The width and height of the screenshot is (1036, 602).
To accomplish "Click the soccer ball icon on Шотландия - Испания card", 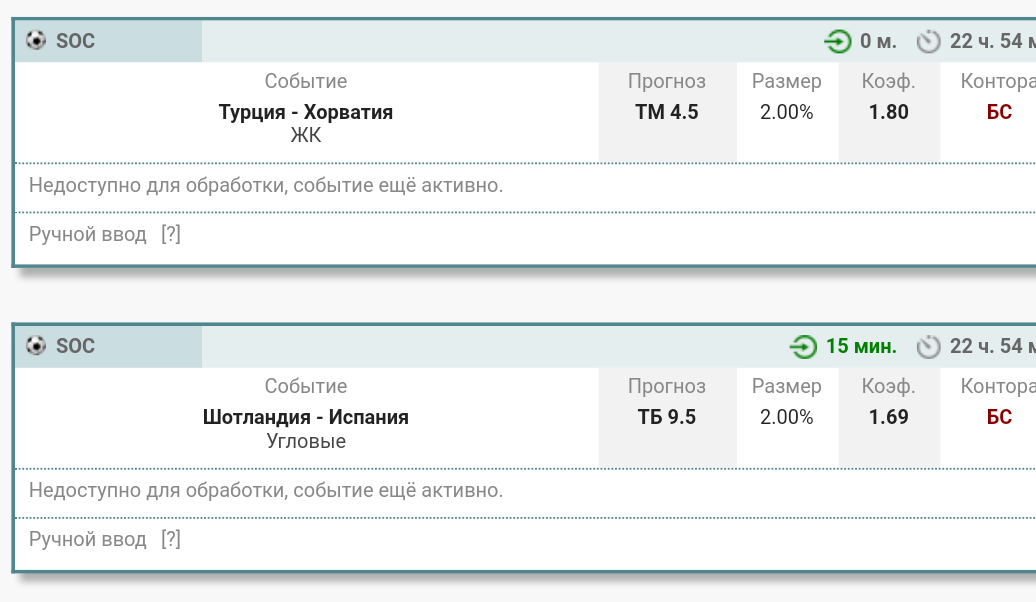I will (x=36, y=346).
